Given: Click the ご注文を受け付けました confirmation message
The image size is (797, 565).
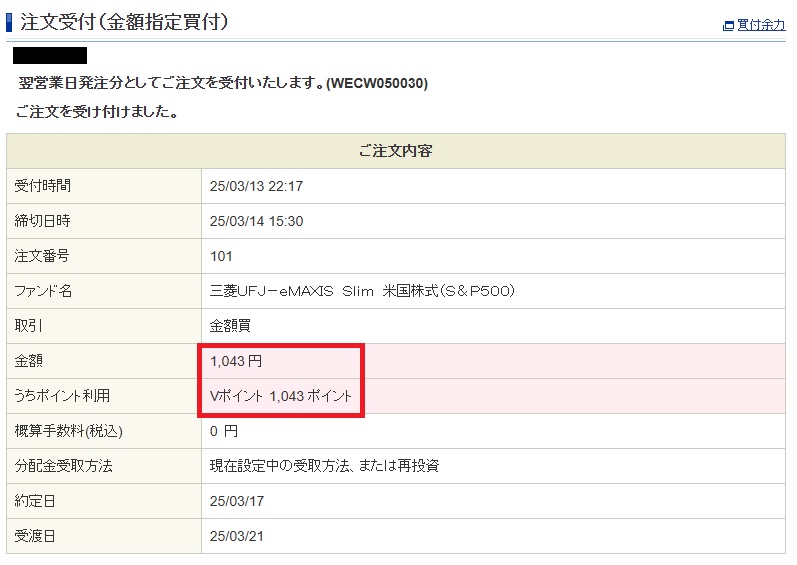Looking at the screenshot, I should coord(98,112).
